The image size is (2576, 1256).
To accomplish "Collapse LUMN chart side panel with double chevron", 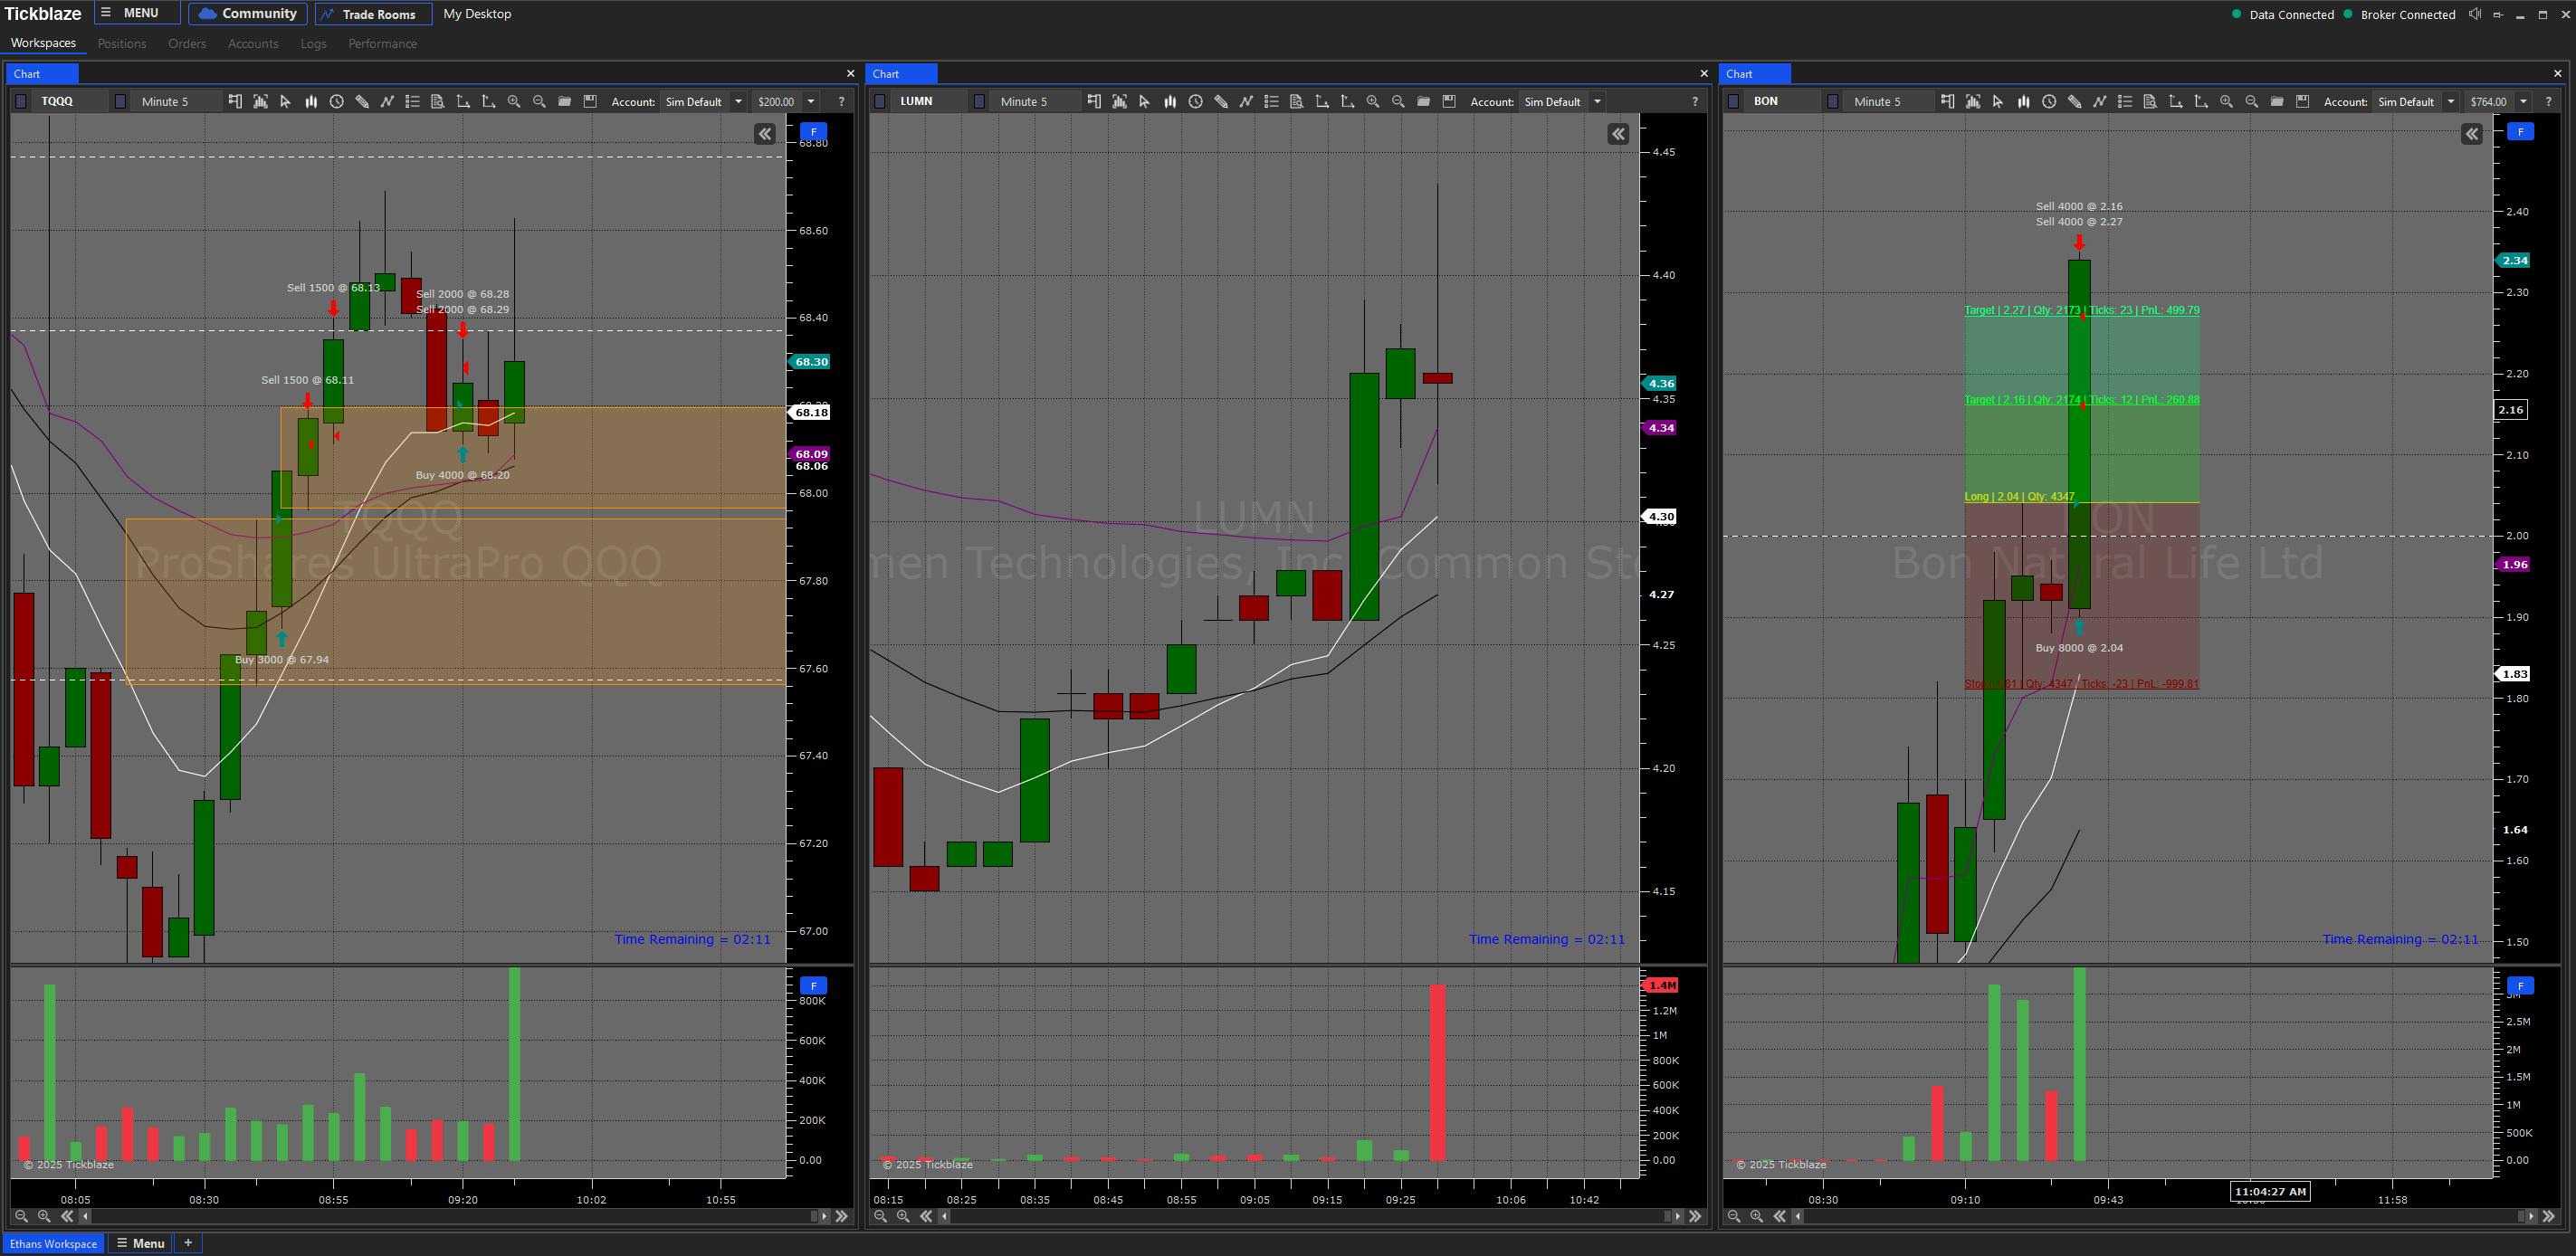I will tap(1618, 134).
